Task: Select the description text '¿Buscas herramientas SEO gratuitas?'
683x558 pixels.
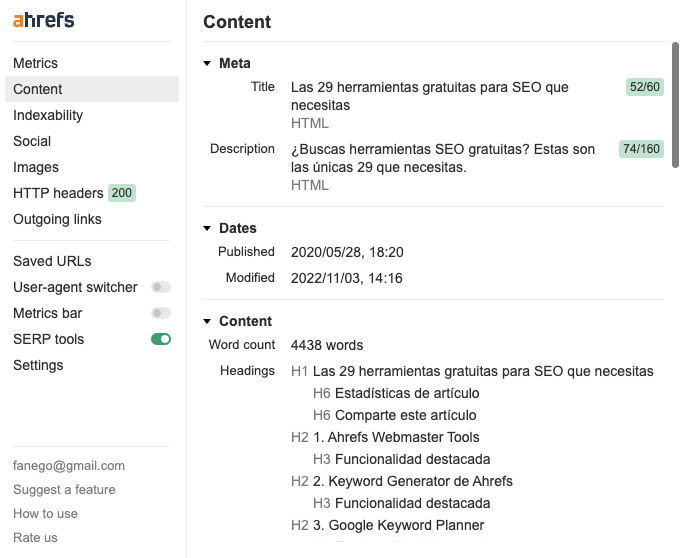Action: [410, 149]
